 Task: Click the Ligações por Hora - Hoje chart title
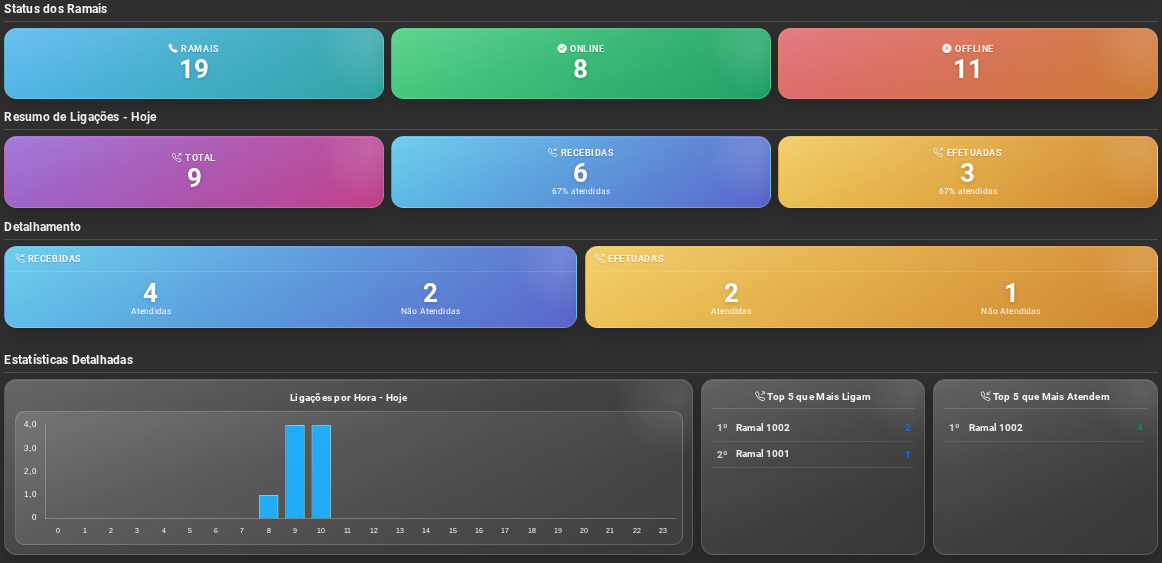[x=348, y=398]
